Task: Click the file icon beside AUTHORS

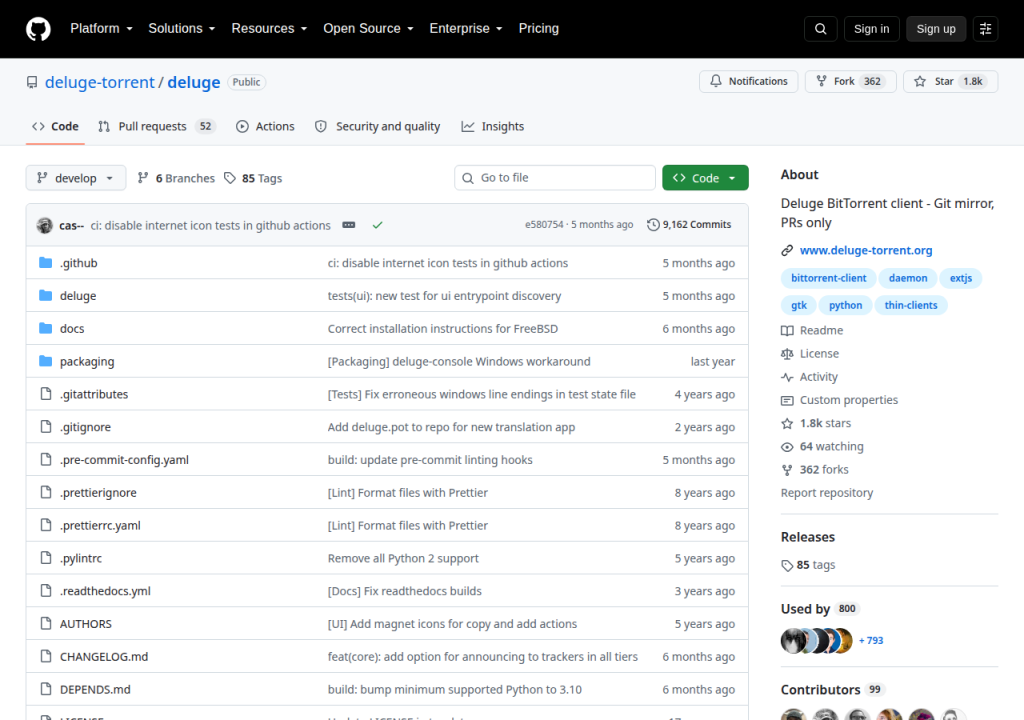Action: coord(46,623)
